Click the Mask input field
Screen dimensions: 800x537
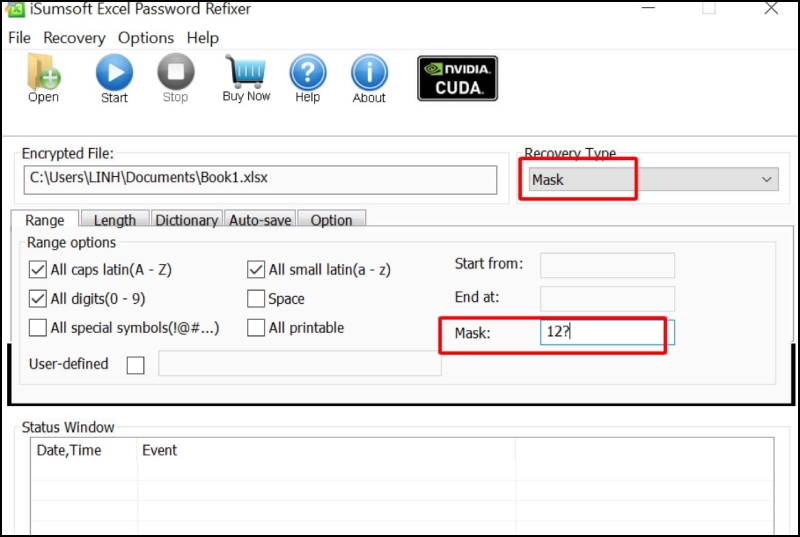coord(607,333)
